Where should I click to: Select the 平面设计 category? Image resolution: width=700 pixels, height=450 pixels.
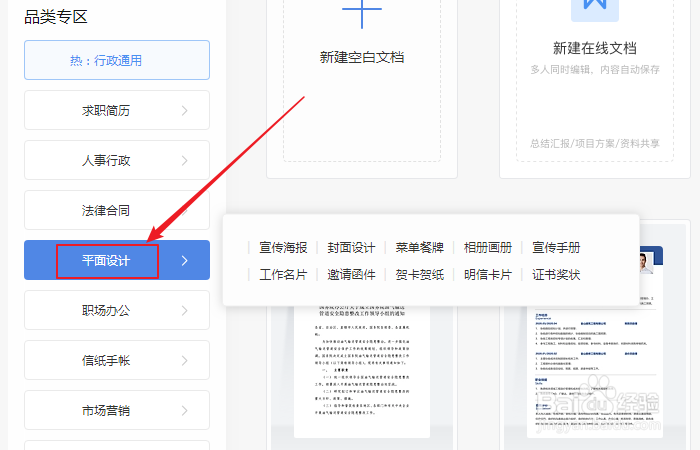pyautogui.click(x=117, y=260)
